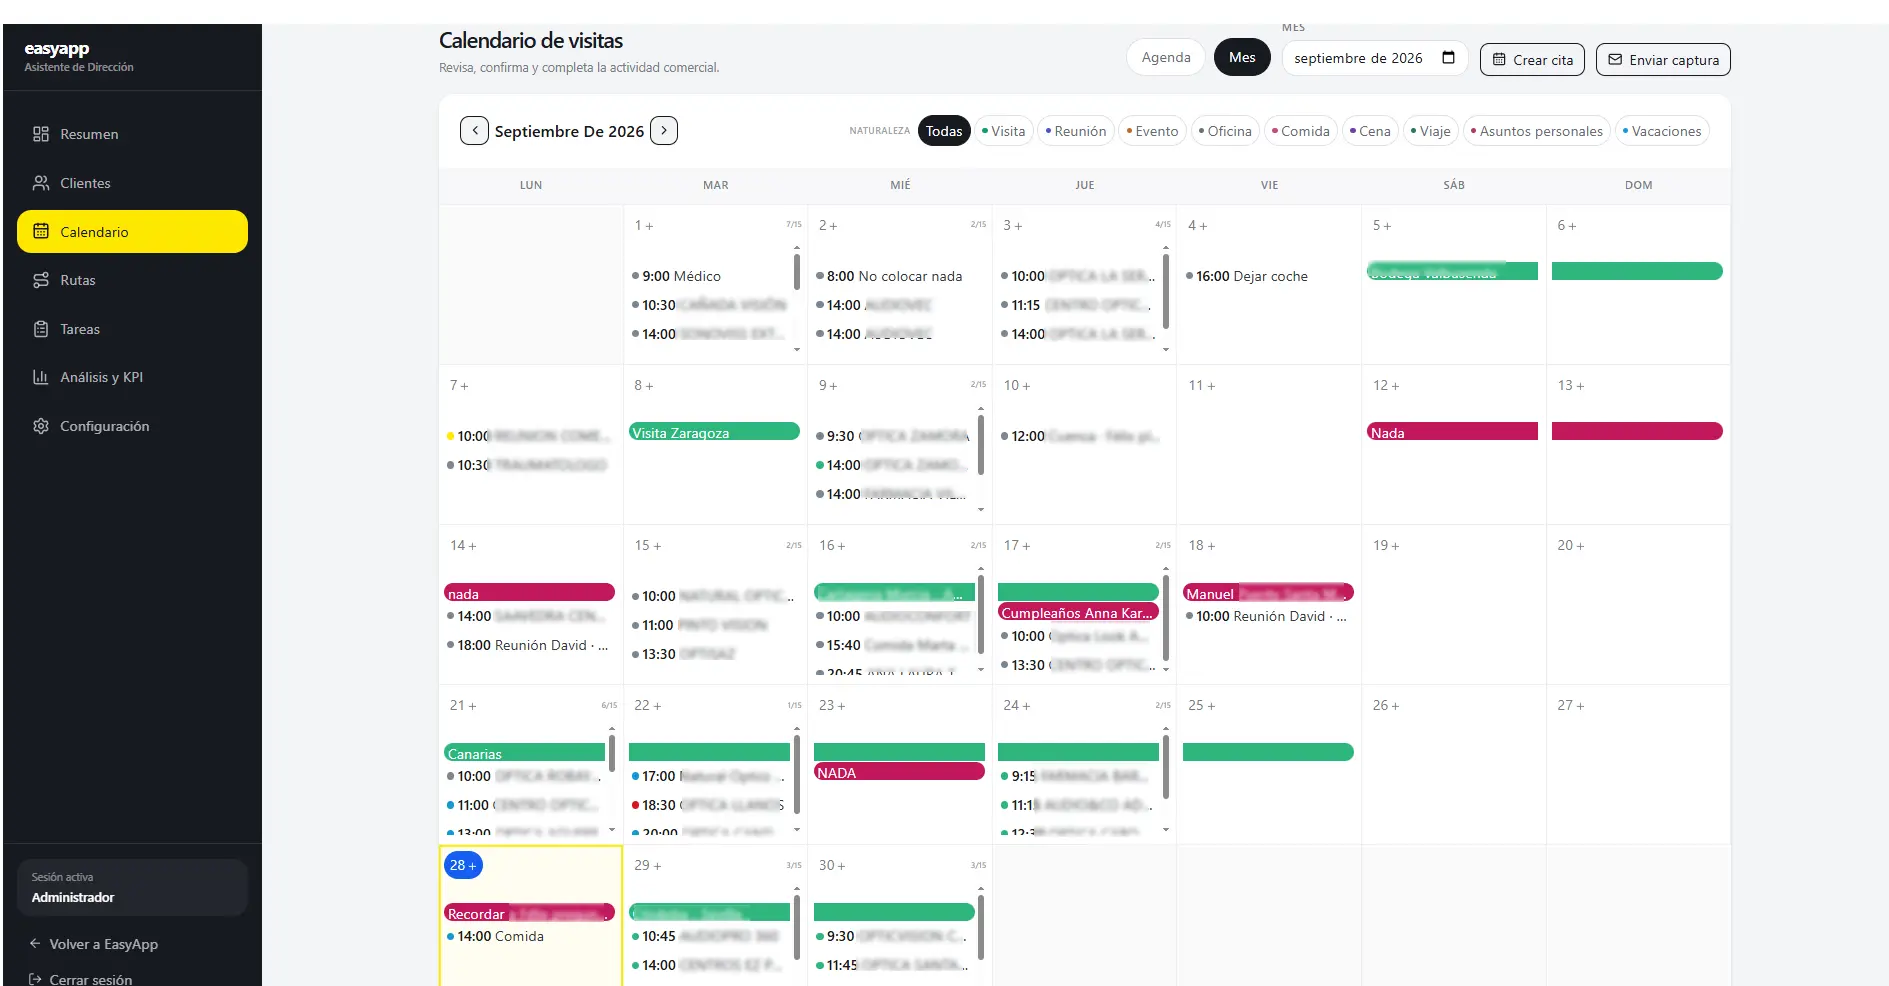Select Calendario in the sidebar
Image resolution: width=1889 pixels, height=986 pixels.
coord(132,231)
